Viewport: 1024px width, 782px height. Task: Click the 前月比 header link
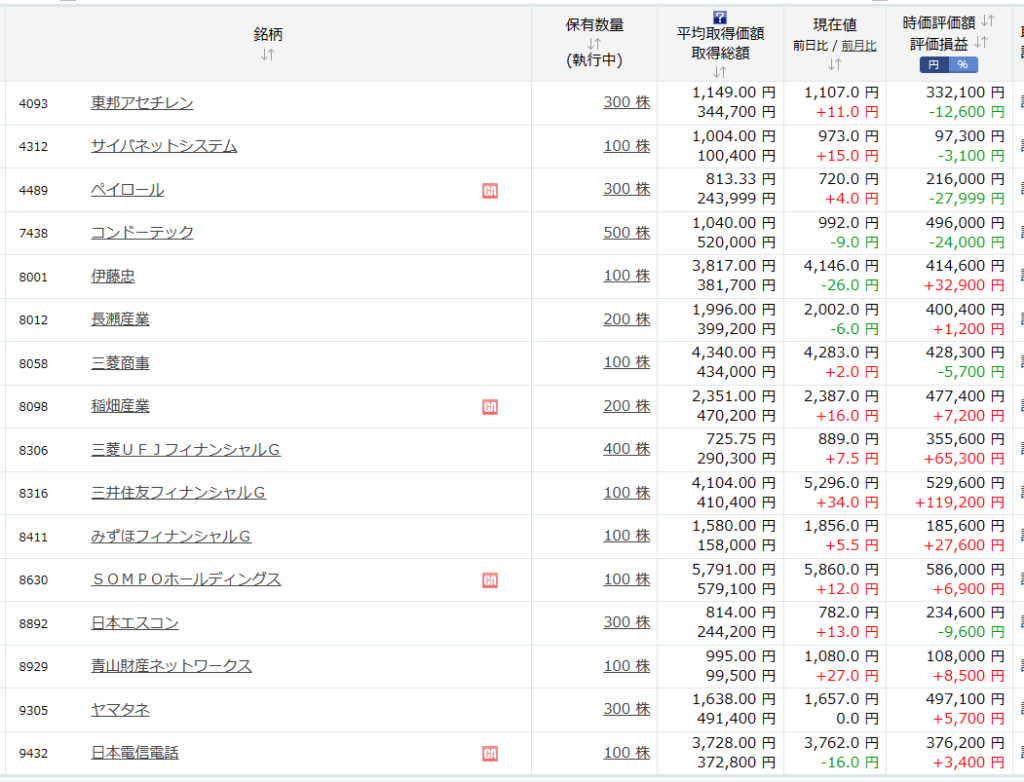coord(859,46)
